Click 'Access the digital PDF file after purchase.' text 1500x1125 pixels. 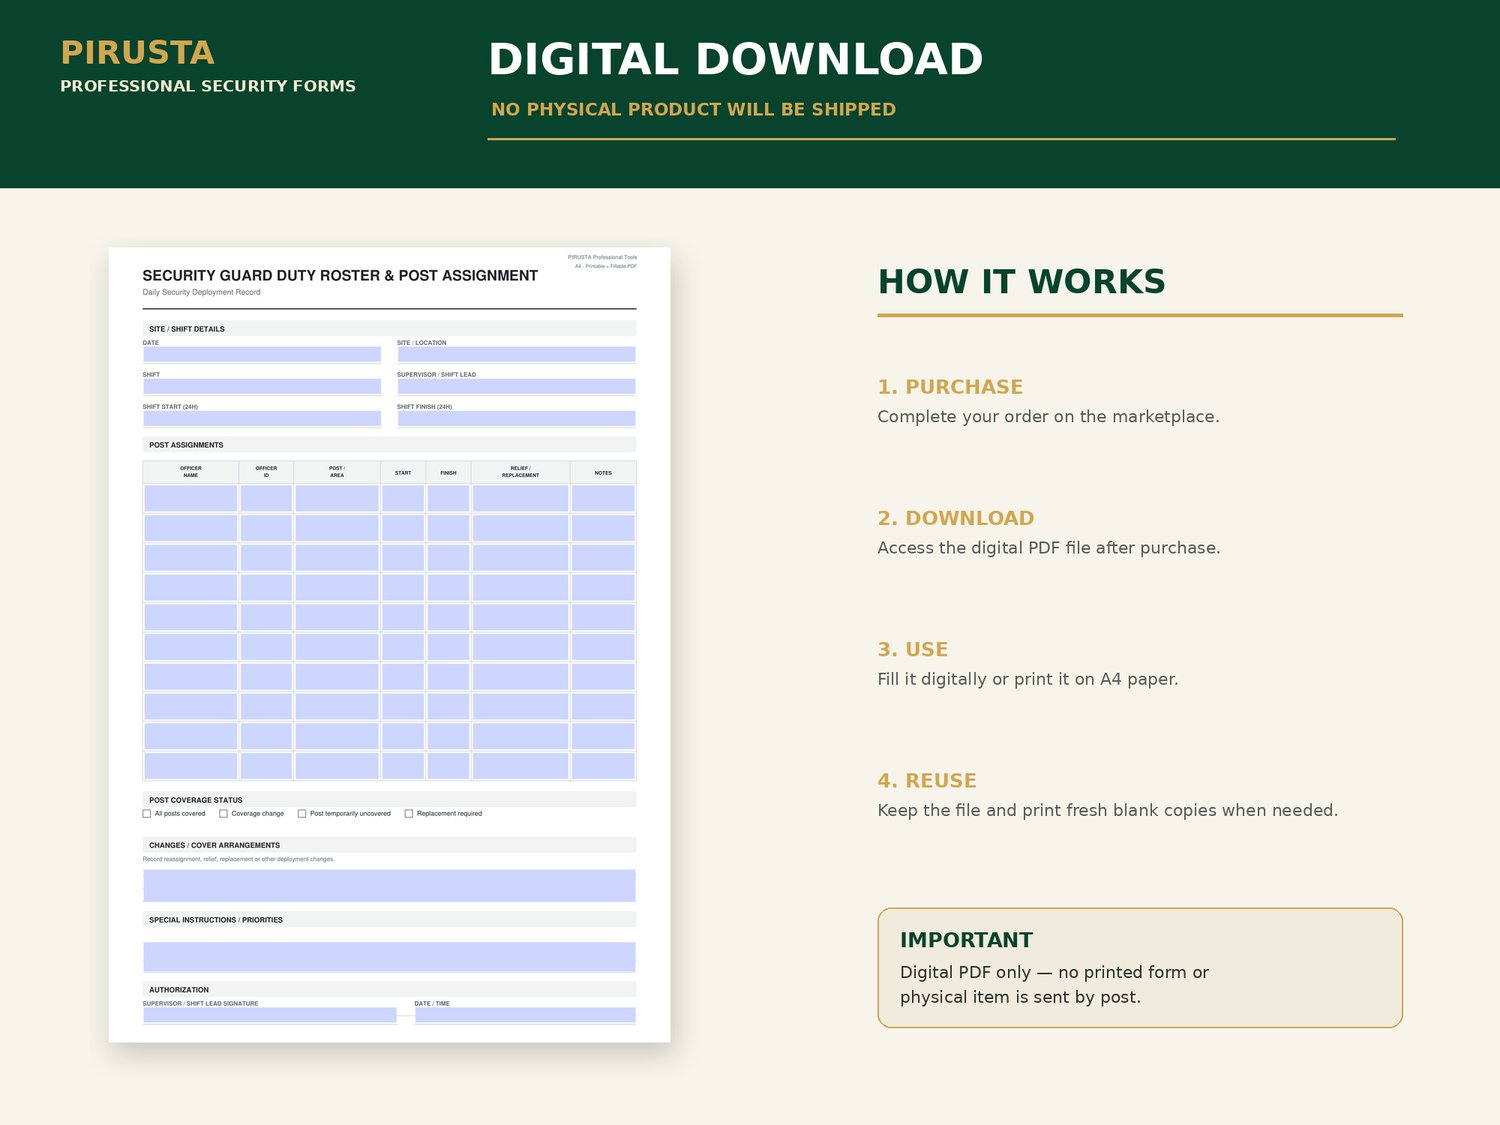coord(1049,548)
